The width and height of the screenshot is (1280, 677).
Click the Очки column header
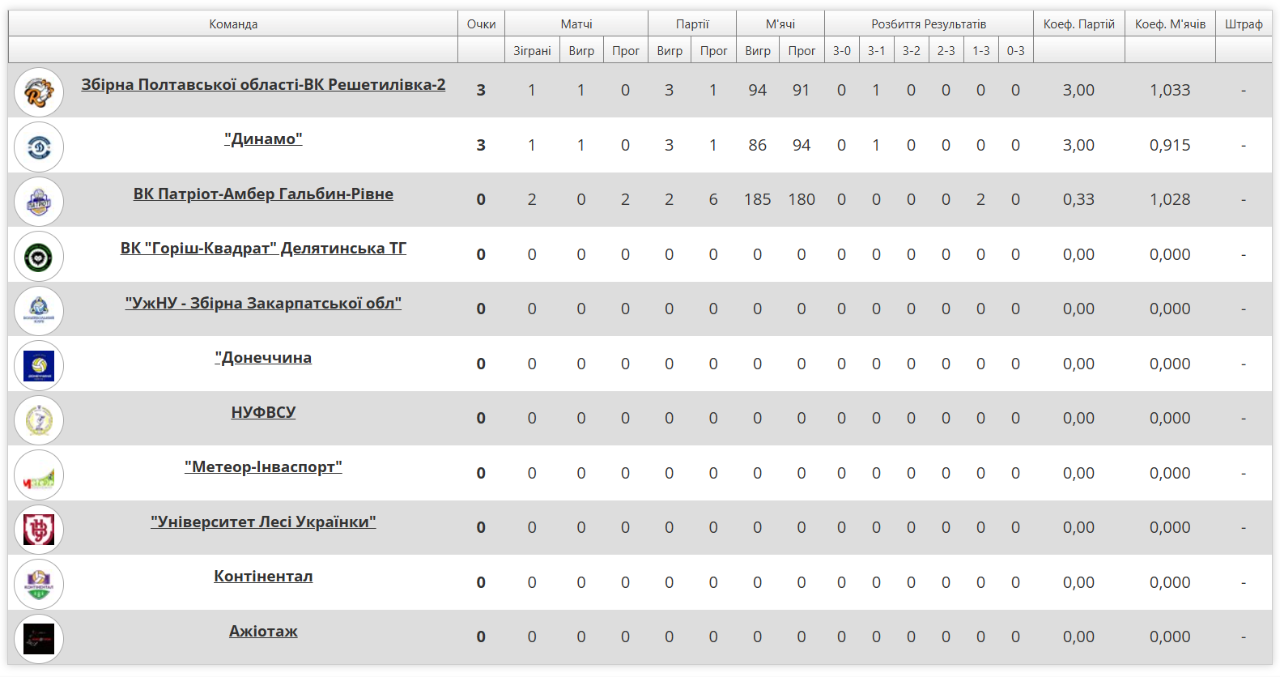click(x=481, y=24)
